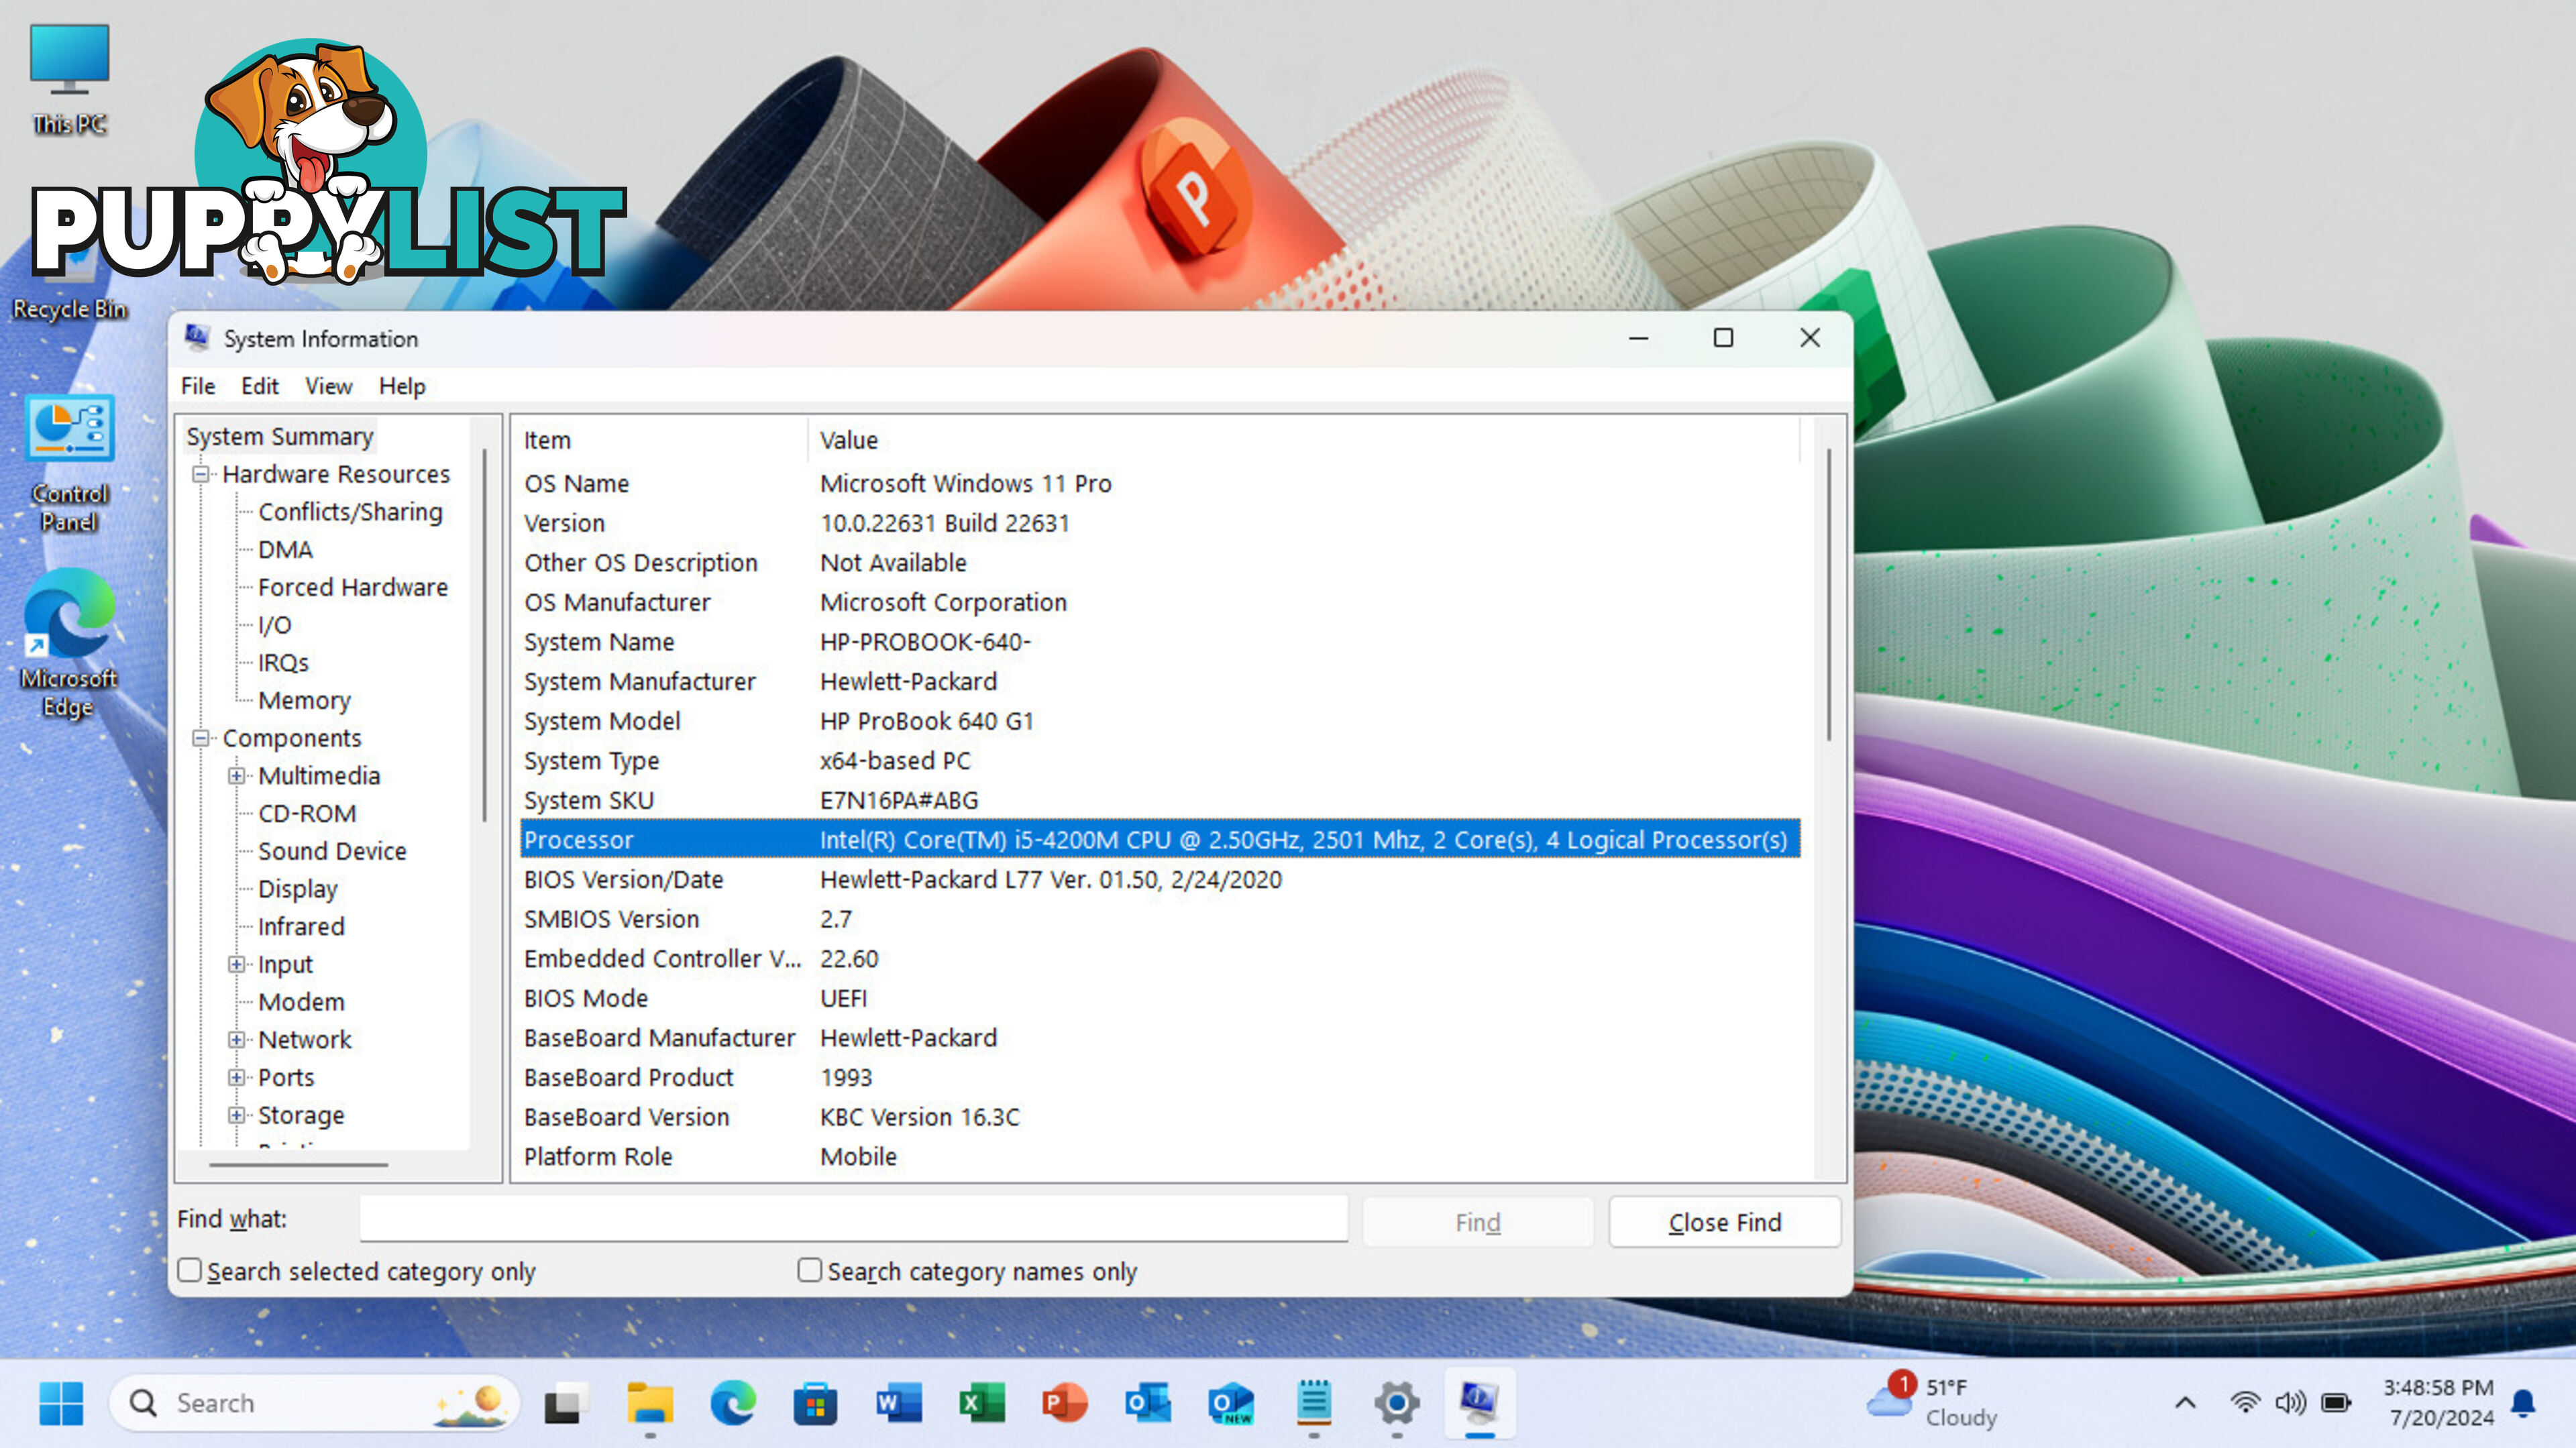Expand the Multimedia tree node
The image size is (2576, 1448).
(x=237, y=776)
